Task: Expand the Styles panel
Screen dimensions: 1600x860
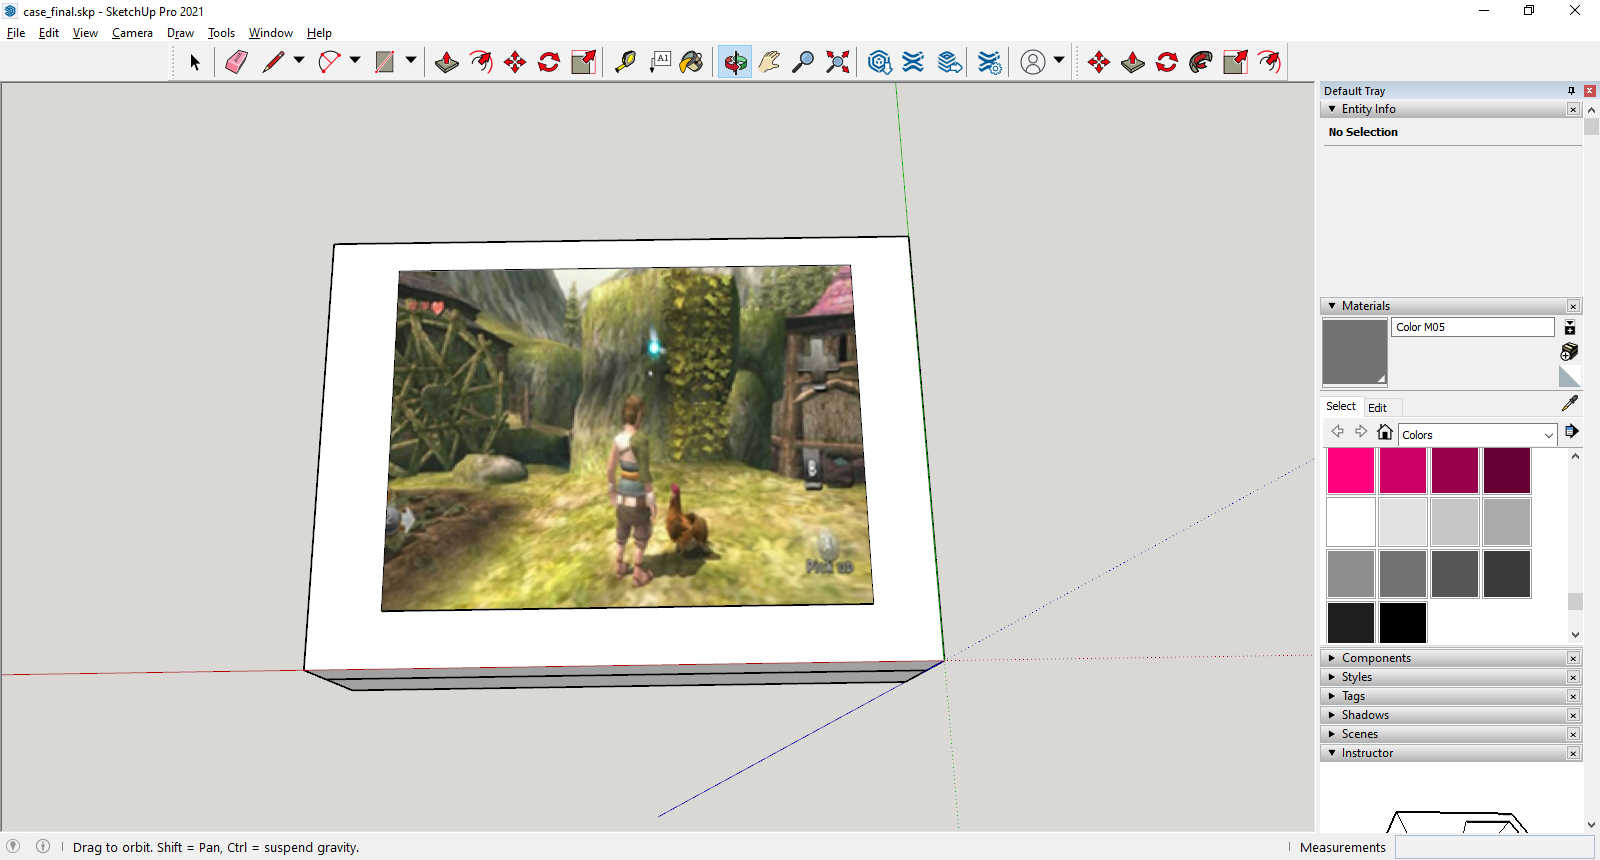Action: pyautogui.click(x=1332, y=677)
